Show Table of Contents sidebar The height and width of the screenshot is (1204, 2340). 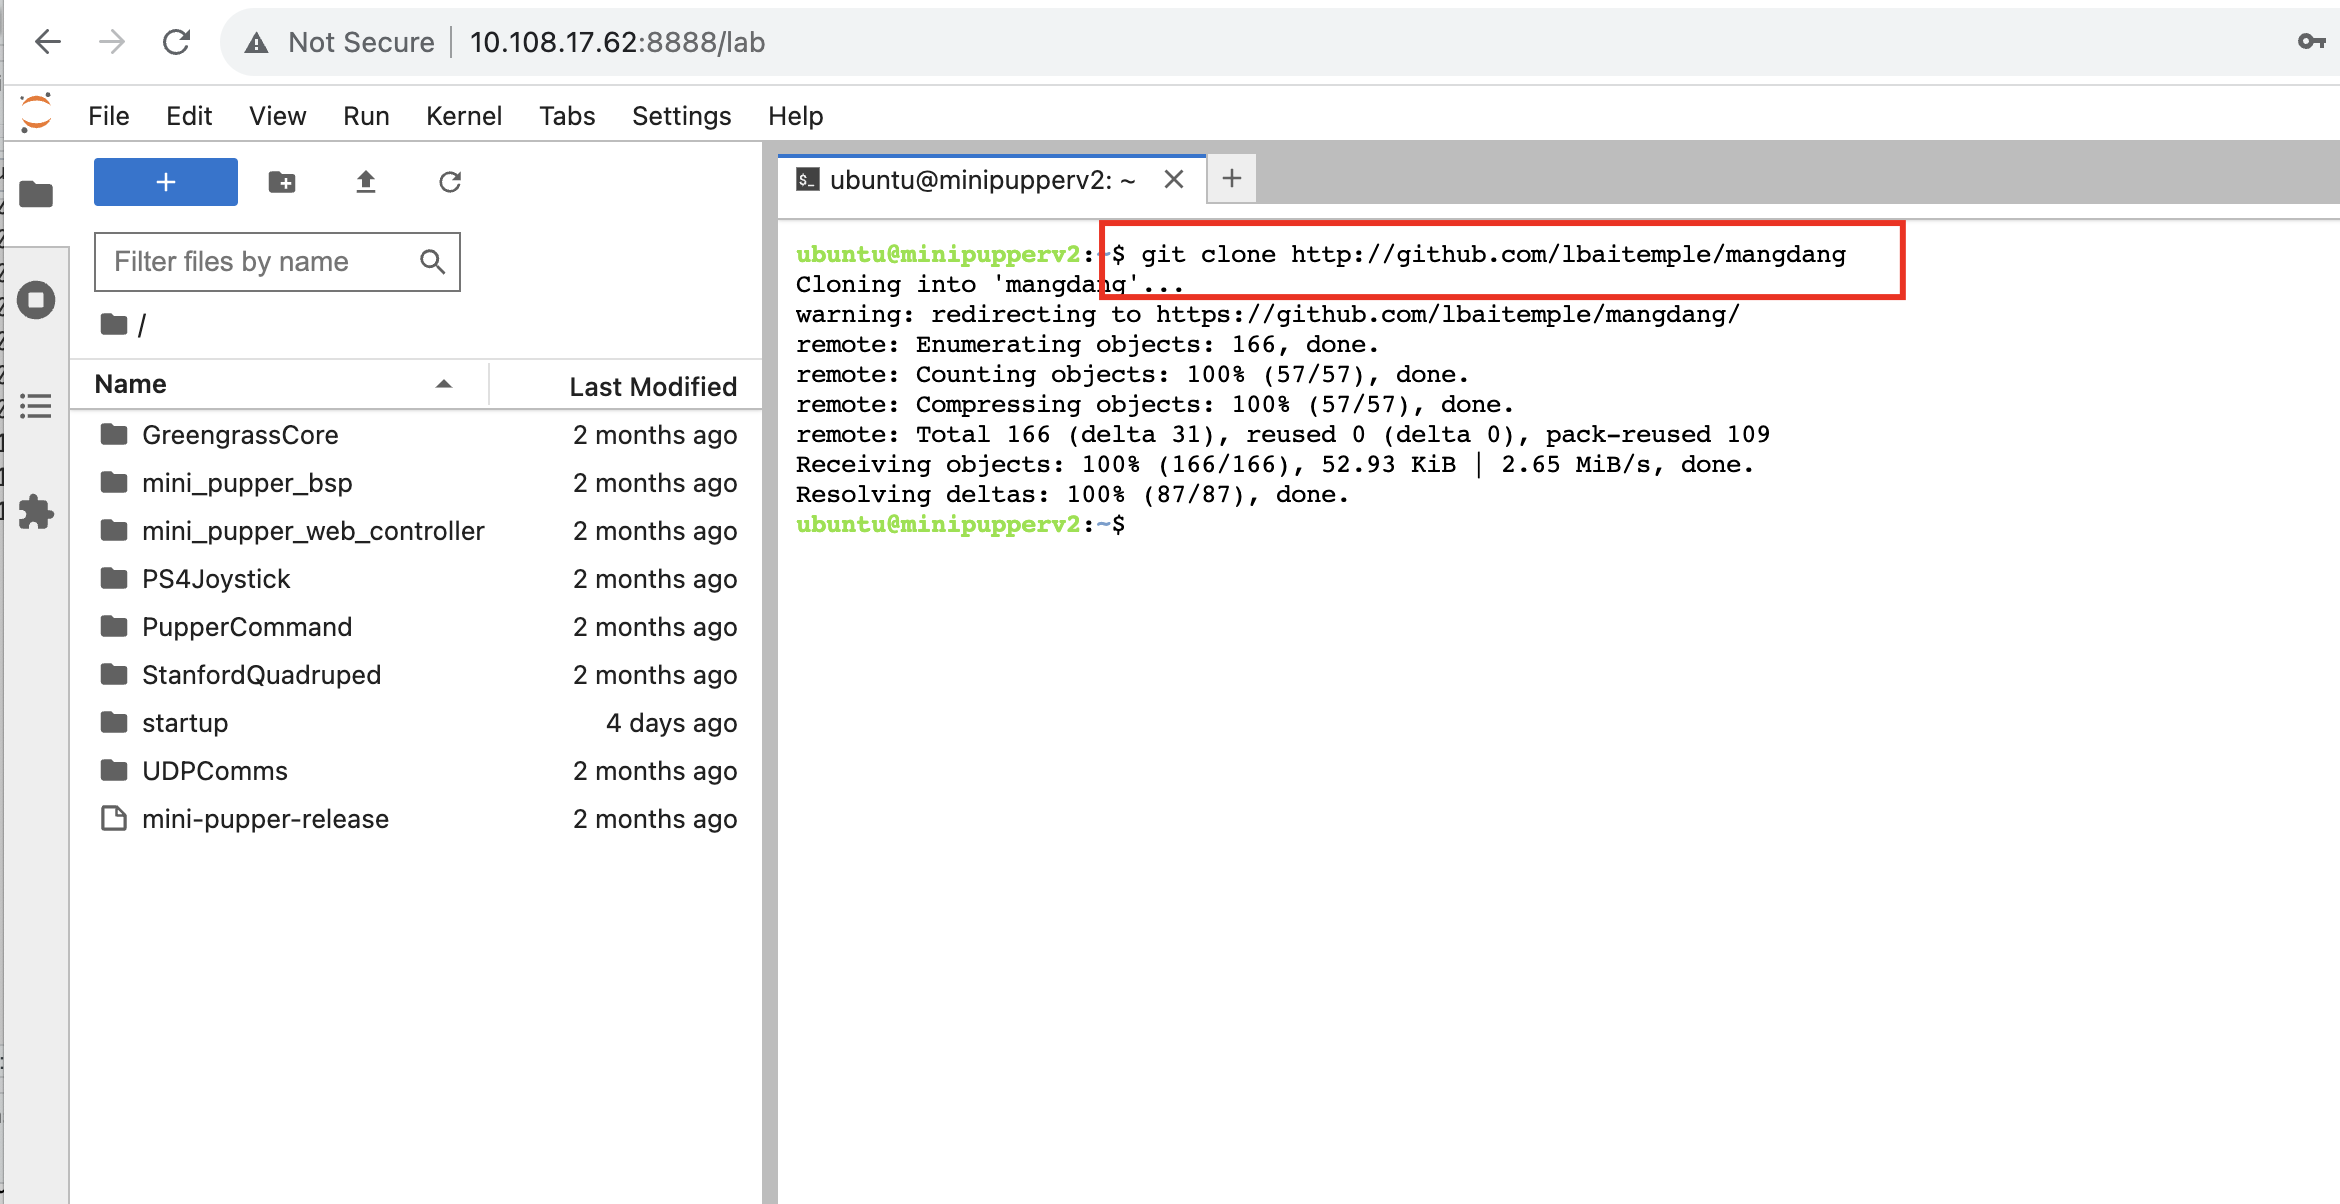36,406
